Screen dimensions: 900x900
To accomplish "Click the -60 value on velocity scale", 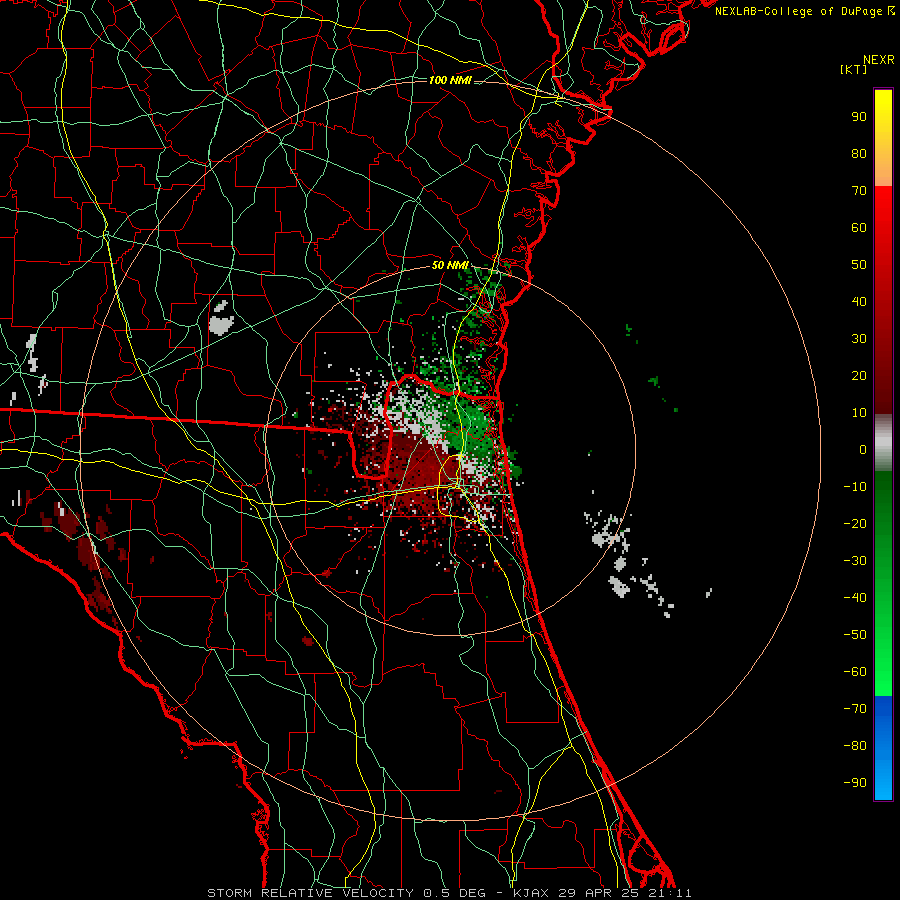I will pyautogui.click(x=855, y=672).
